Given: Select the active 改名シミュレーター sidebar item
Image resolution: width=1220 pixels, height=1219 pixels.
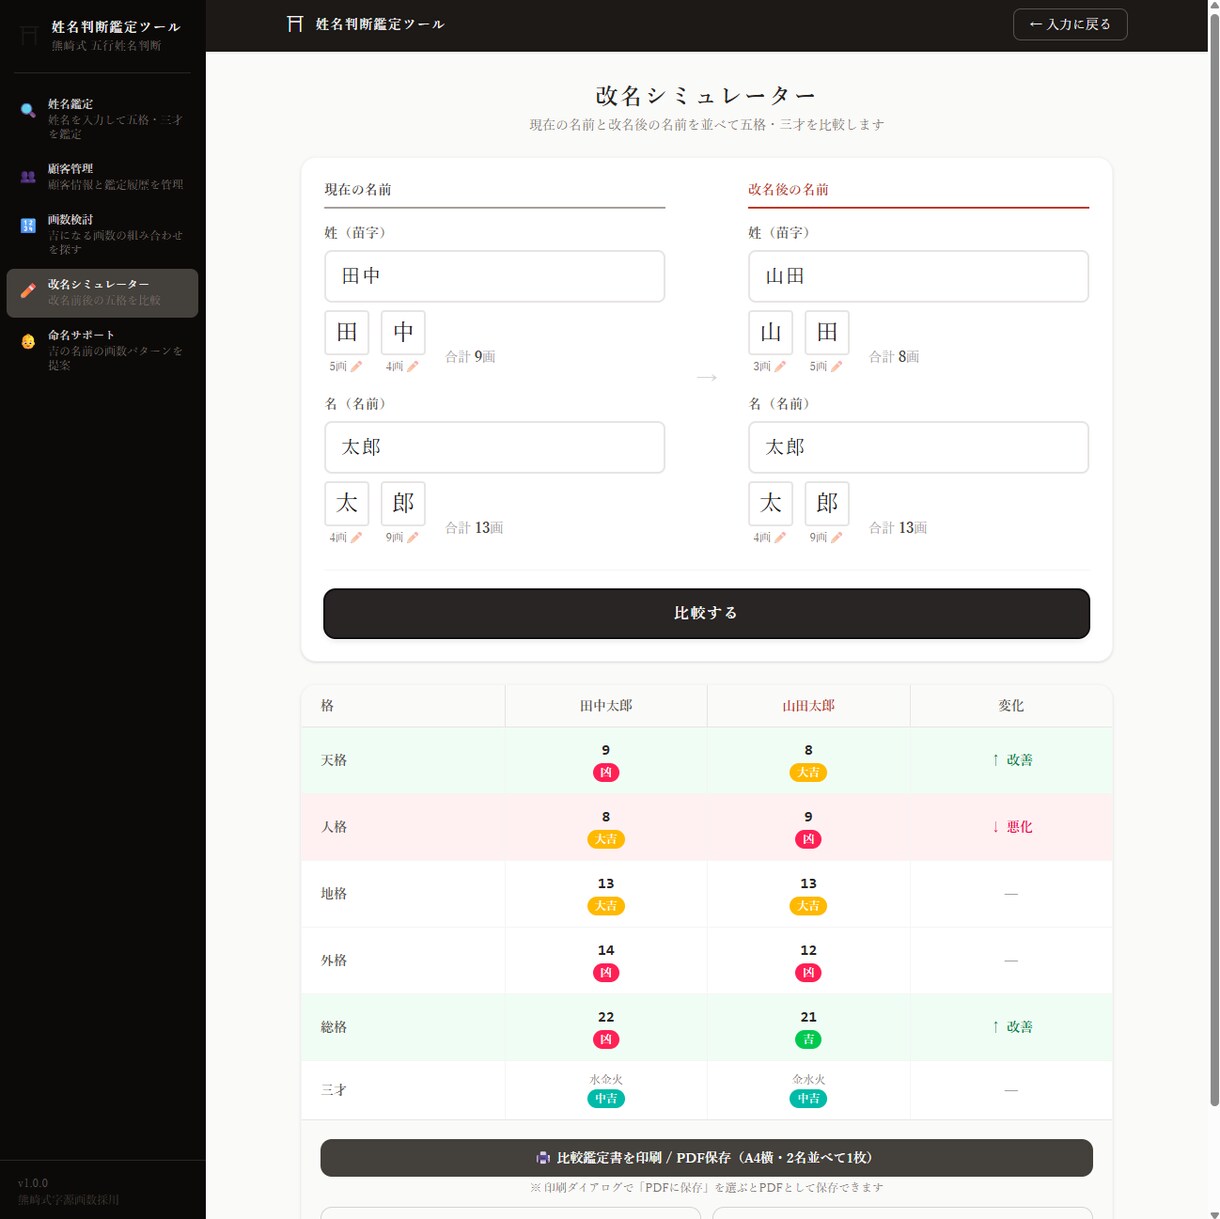Looking at the screenshot, I should click(x=102, y=292).
